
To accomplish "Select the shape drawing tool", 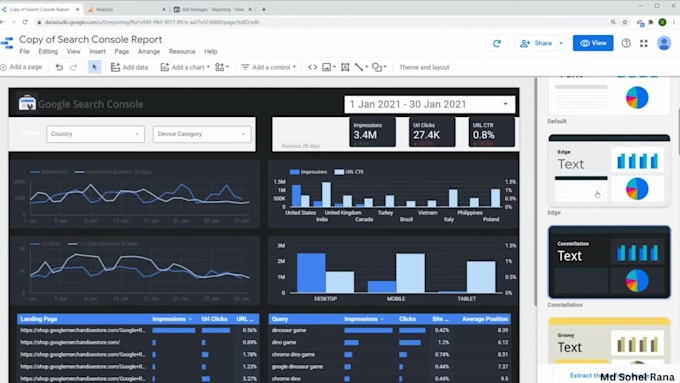I will click(x=377, y=67).
